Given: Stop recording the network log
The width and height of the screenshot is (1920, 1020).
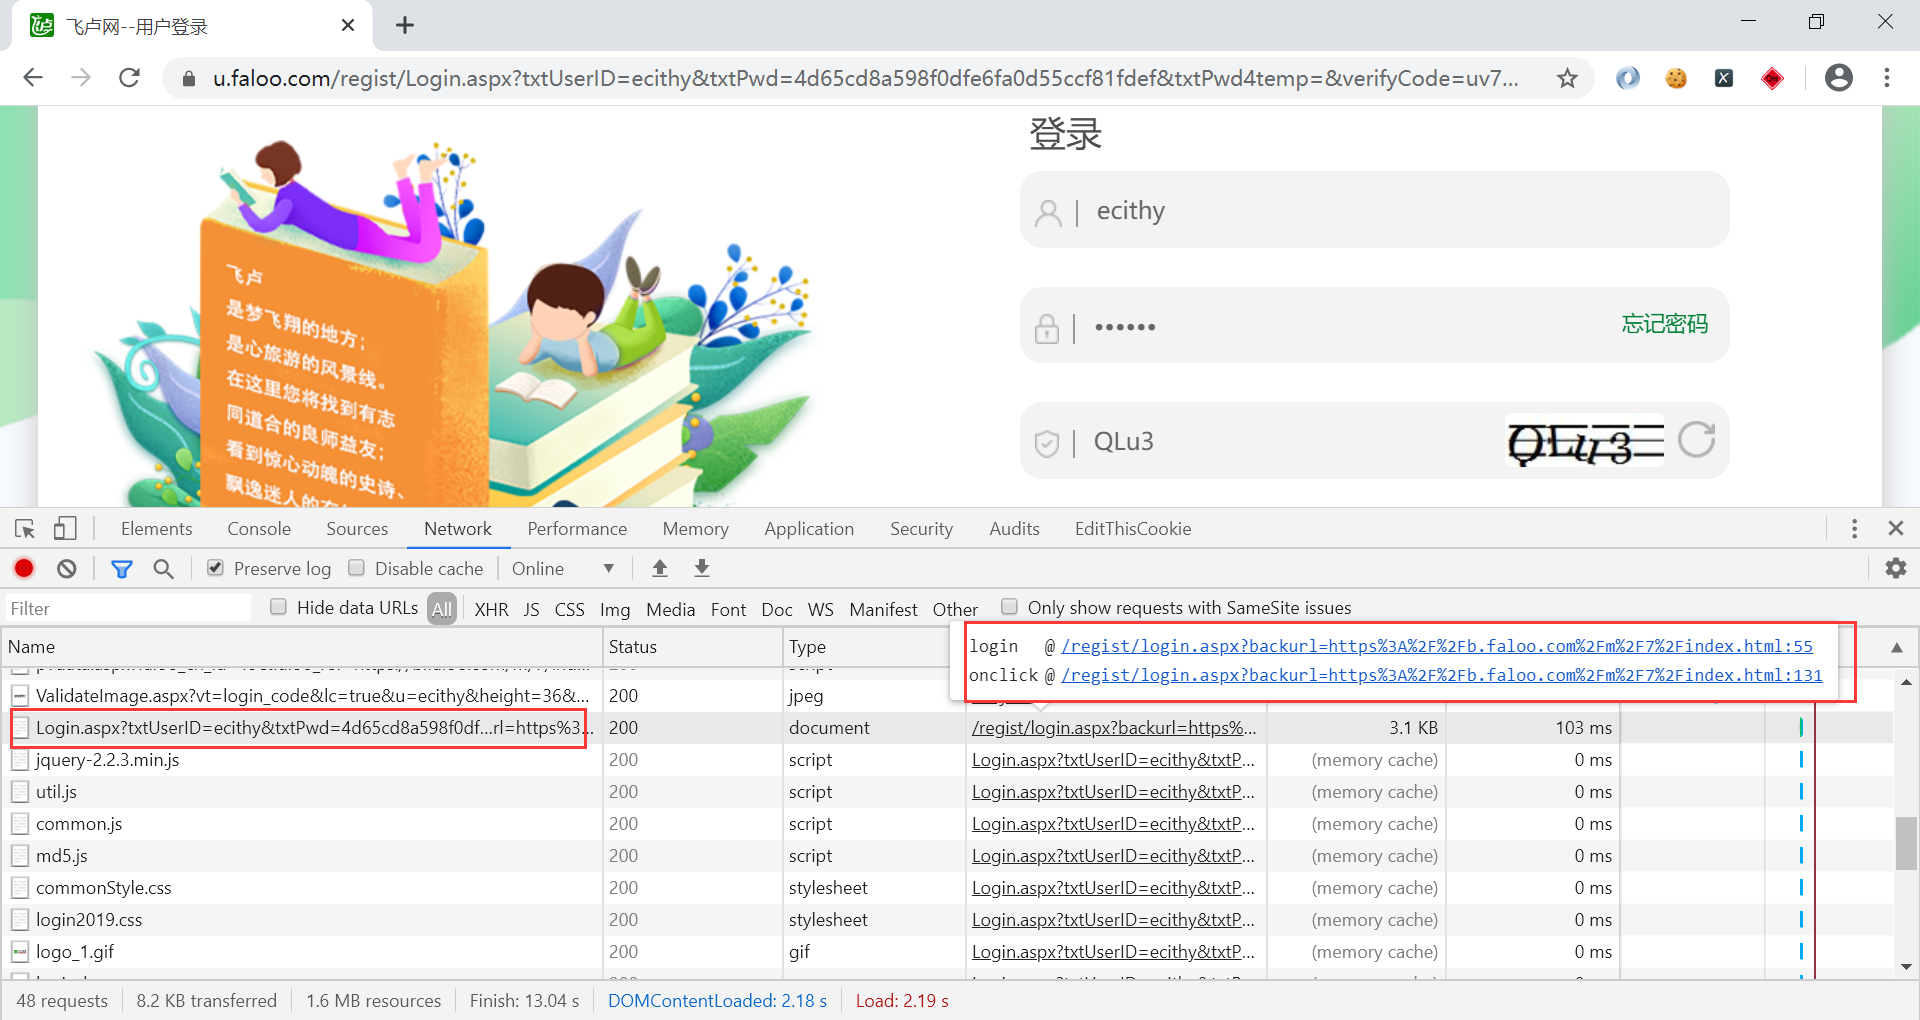Looking at the screenshot, I should [24, 569].
